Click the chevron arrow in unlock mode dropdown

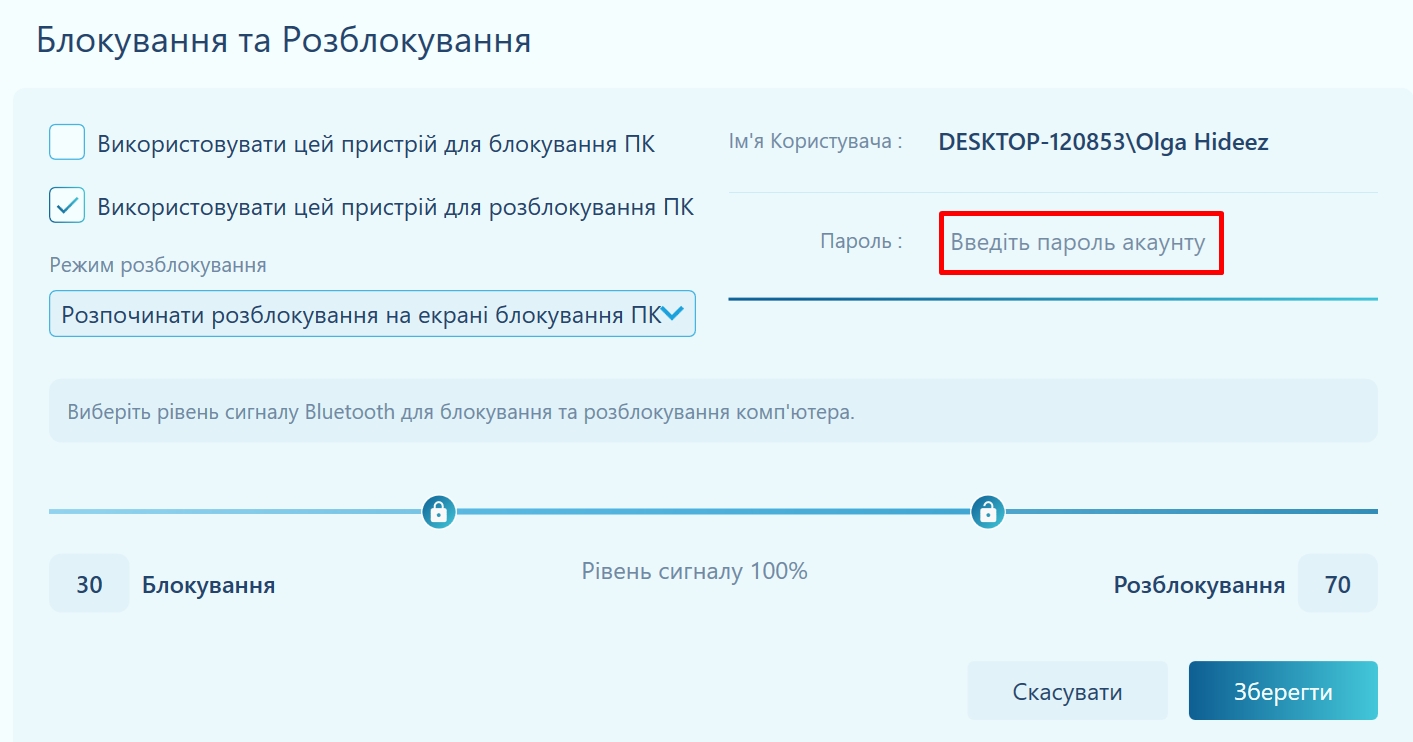click(673, 314)
